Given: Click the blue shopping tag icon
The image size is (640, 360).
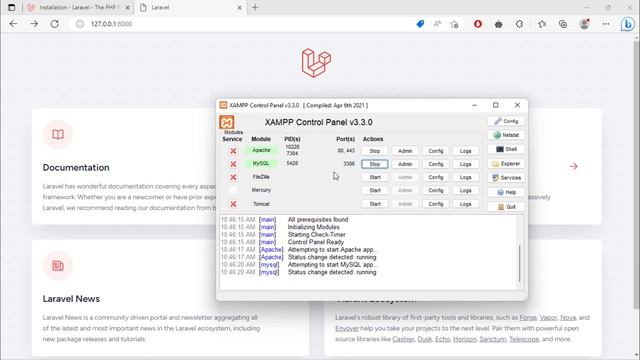Looking at the screenshot, I should 420,24.
